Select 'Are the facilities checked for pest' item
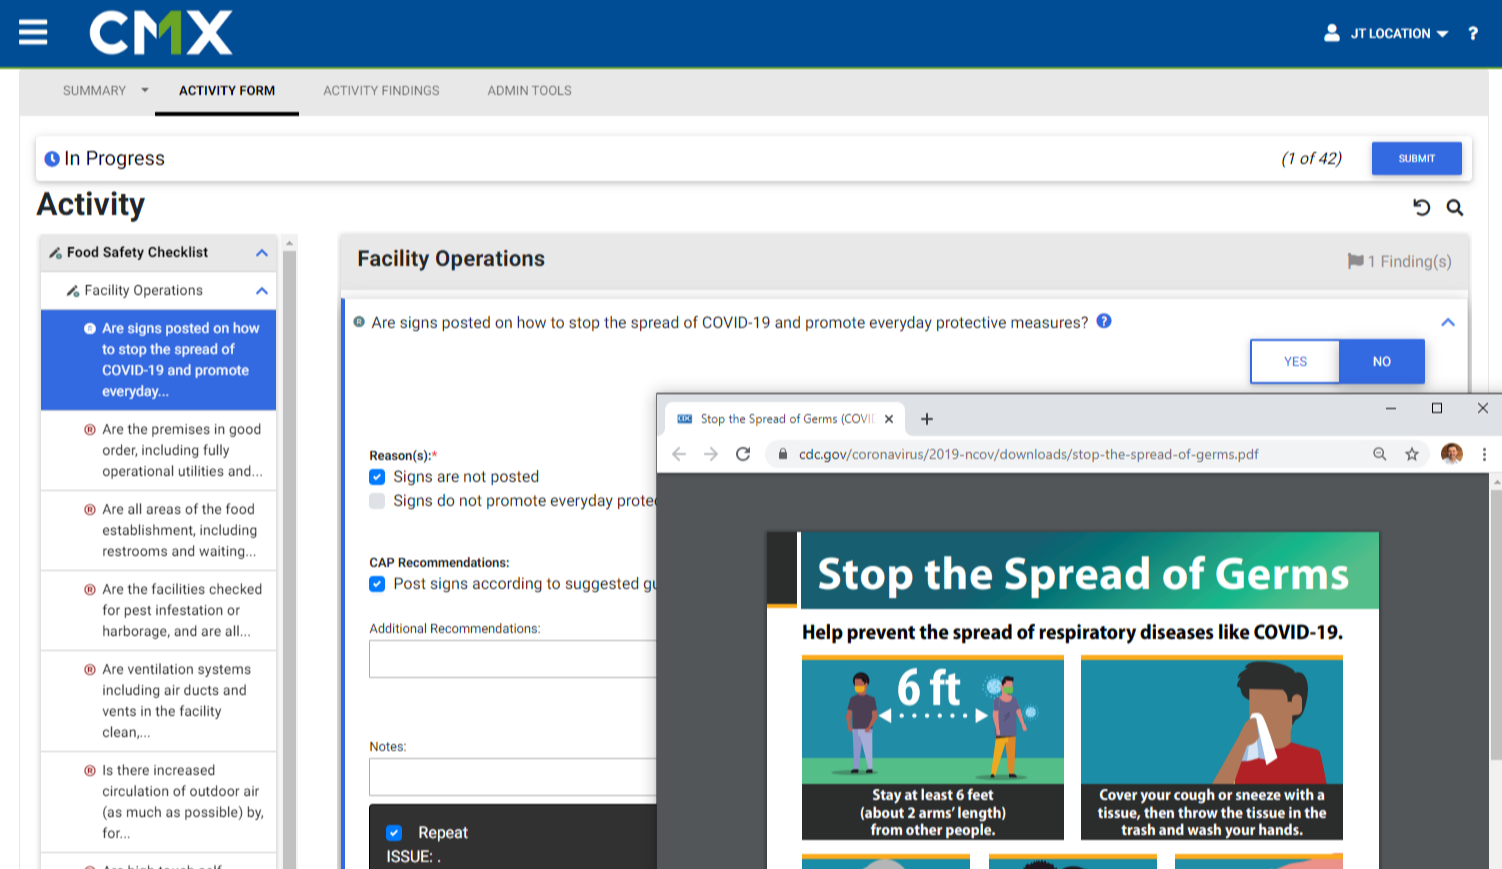This screenshot has height=869, width=1502. tap(158, 610)
